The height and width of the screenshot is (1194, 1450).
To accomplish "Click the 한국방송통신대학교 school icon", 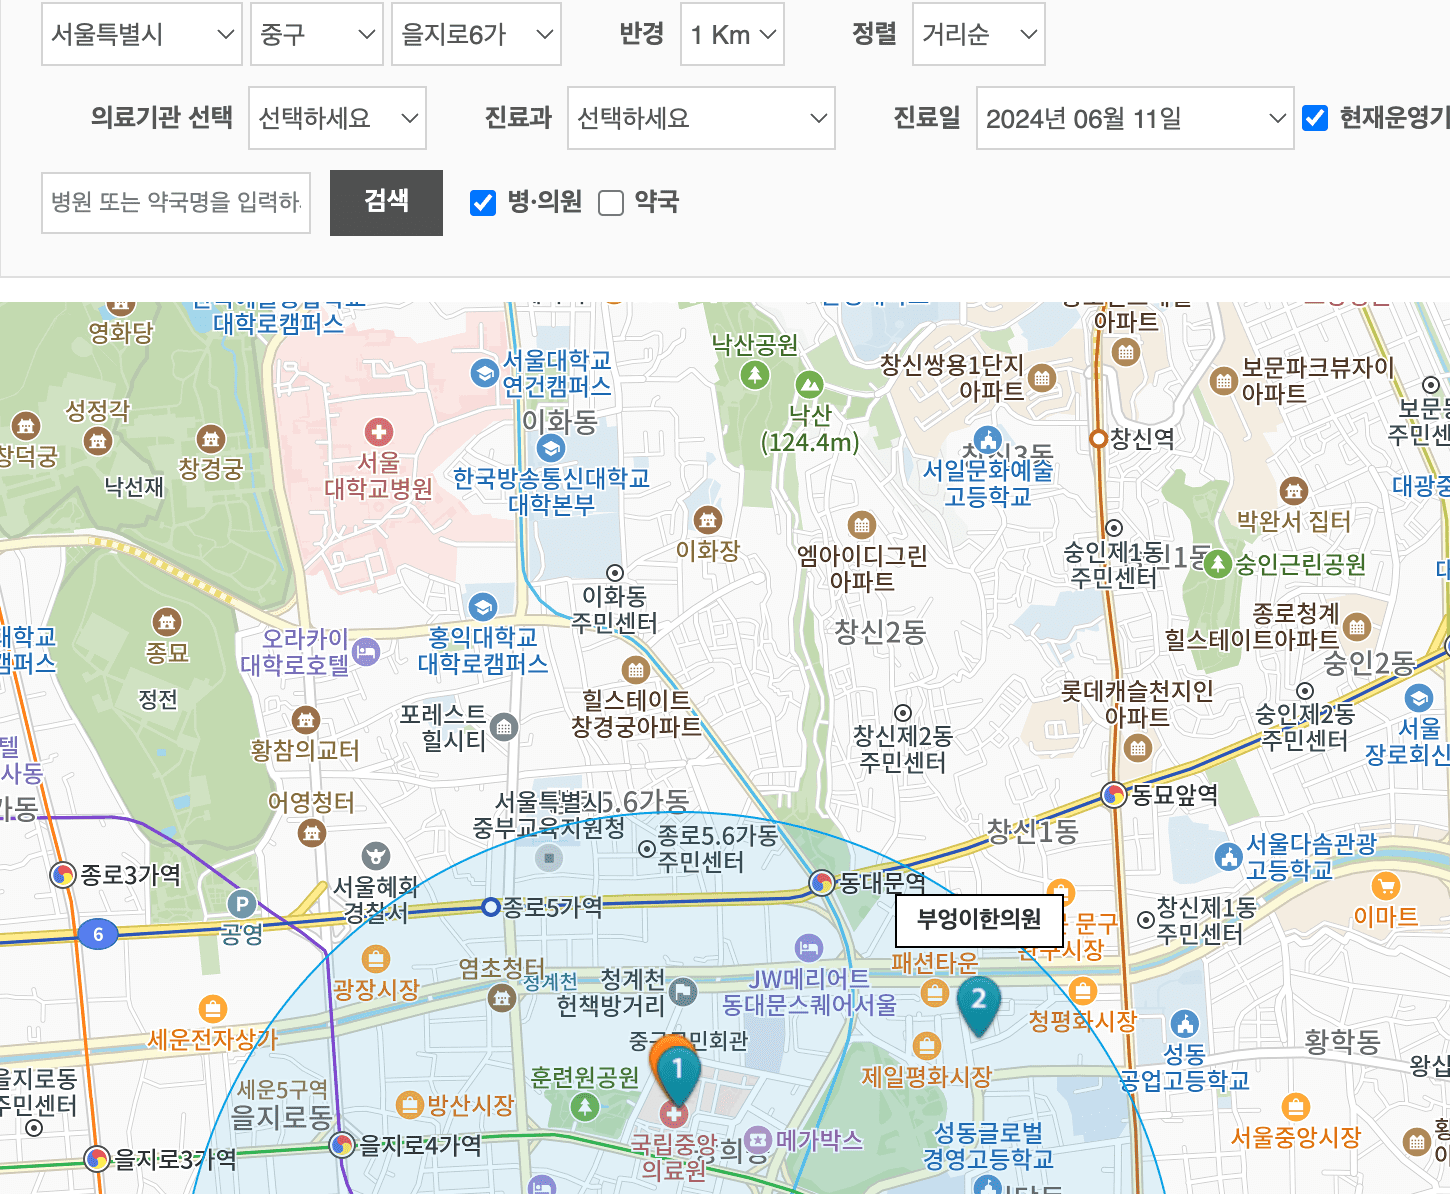I will point(550,448).
